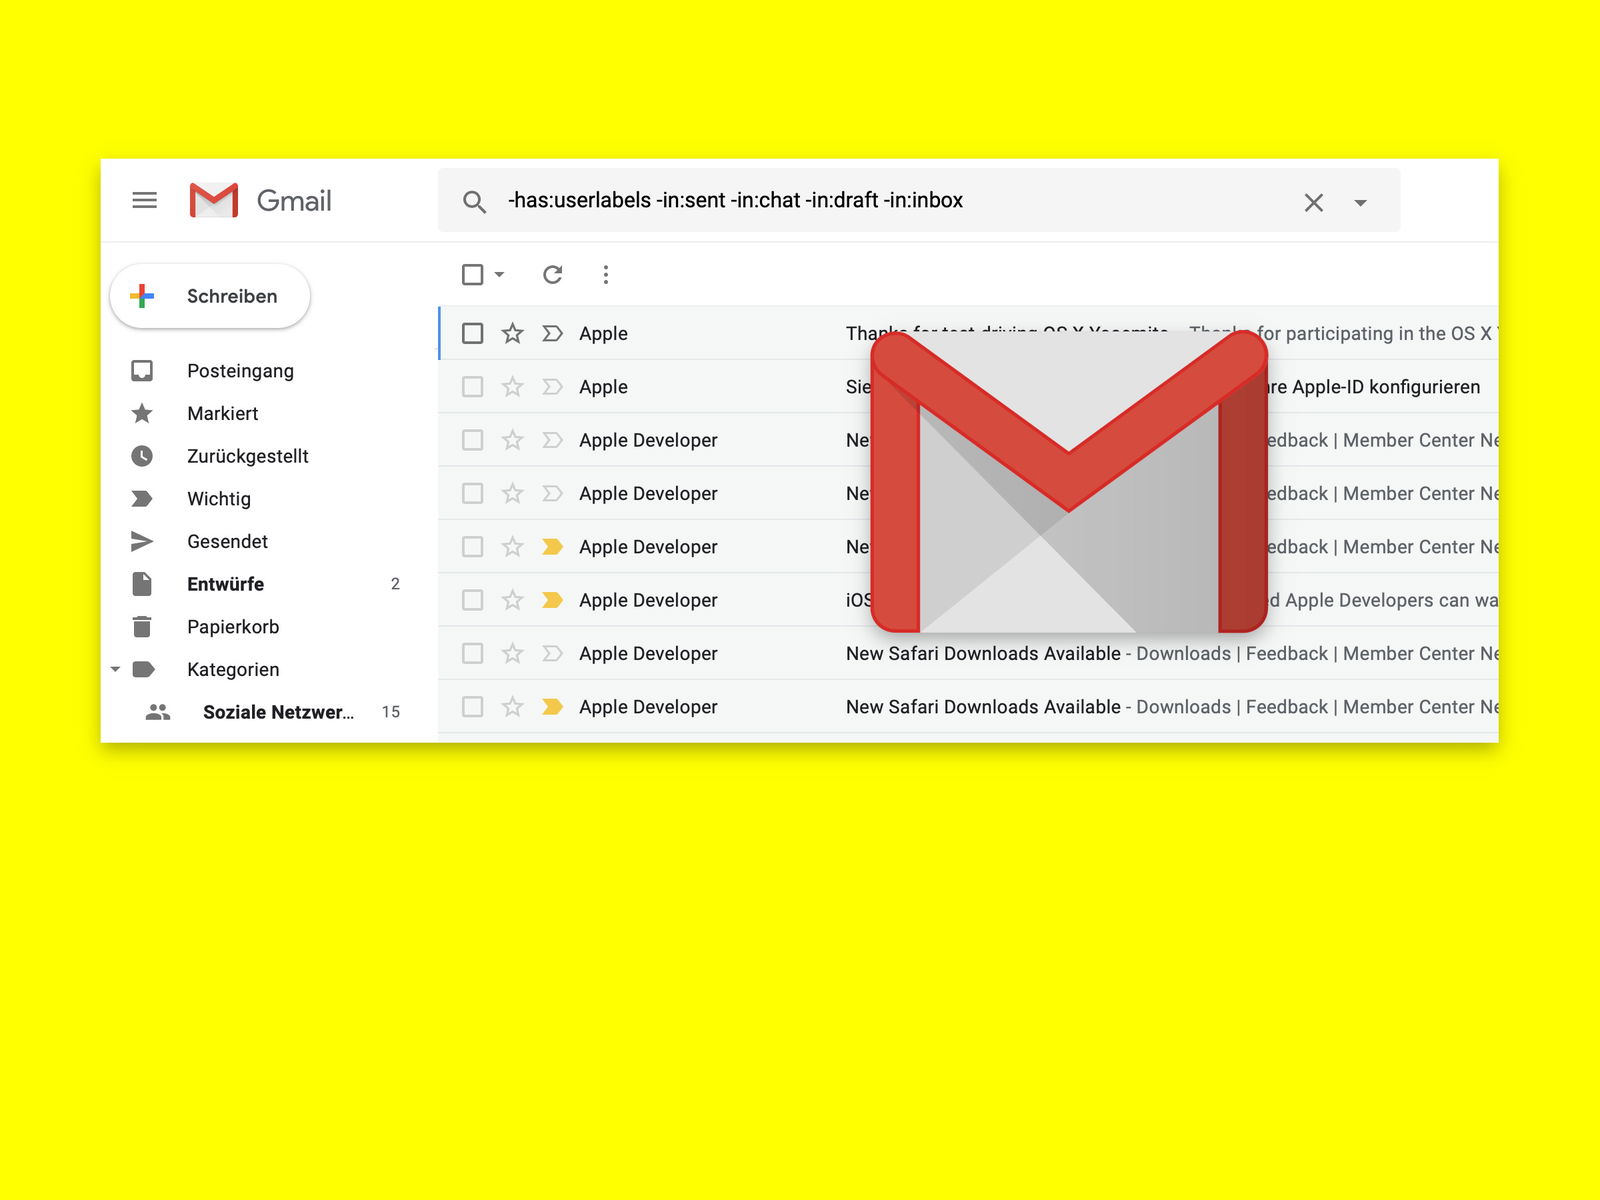Image resolution: width=1600 pixels, height=1200 pixels.
Task: Click the Gesendet paper plane icon
Action: [142, 541]
